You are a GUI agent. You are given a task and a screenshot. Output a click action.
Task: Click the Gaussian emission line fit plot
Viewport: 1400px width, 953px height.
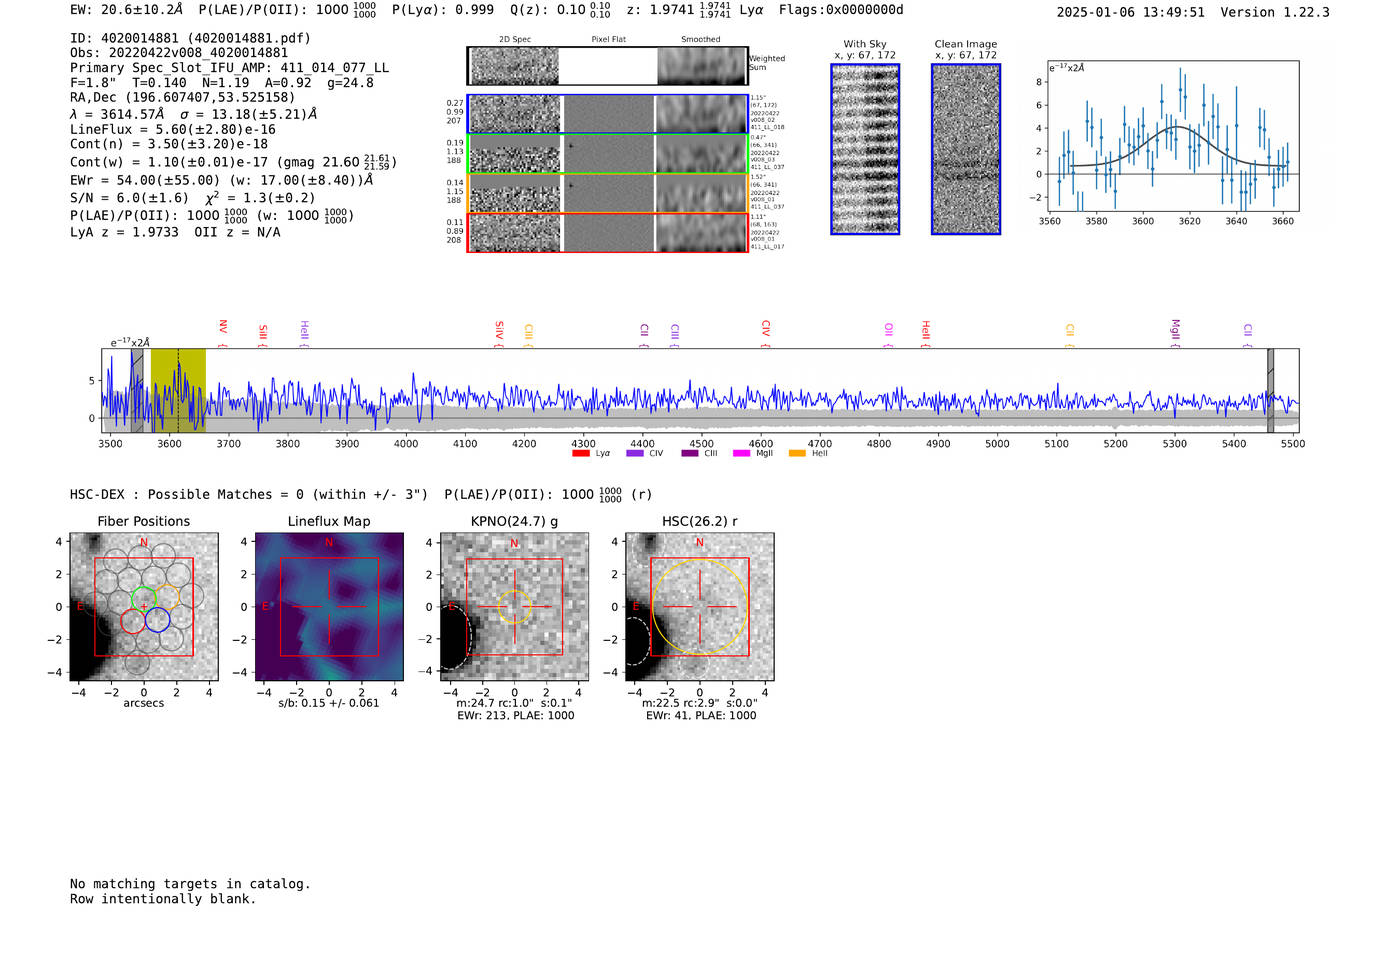pos(1174,136)
